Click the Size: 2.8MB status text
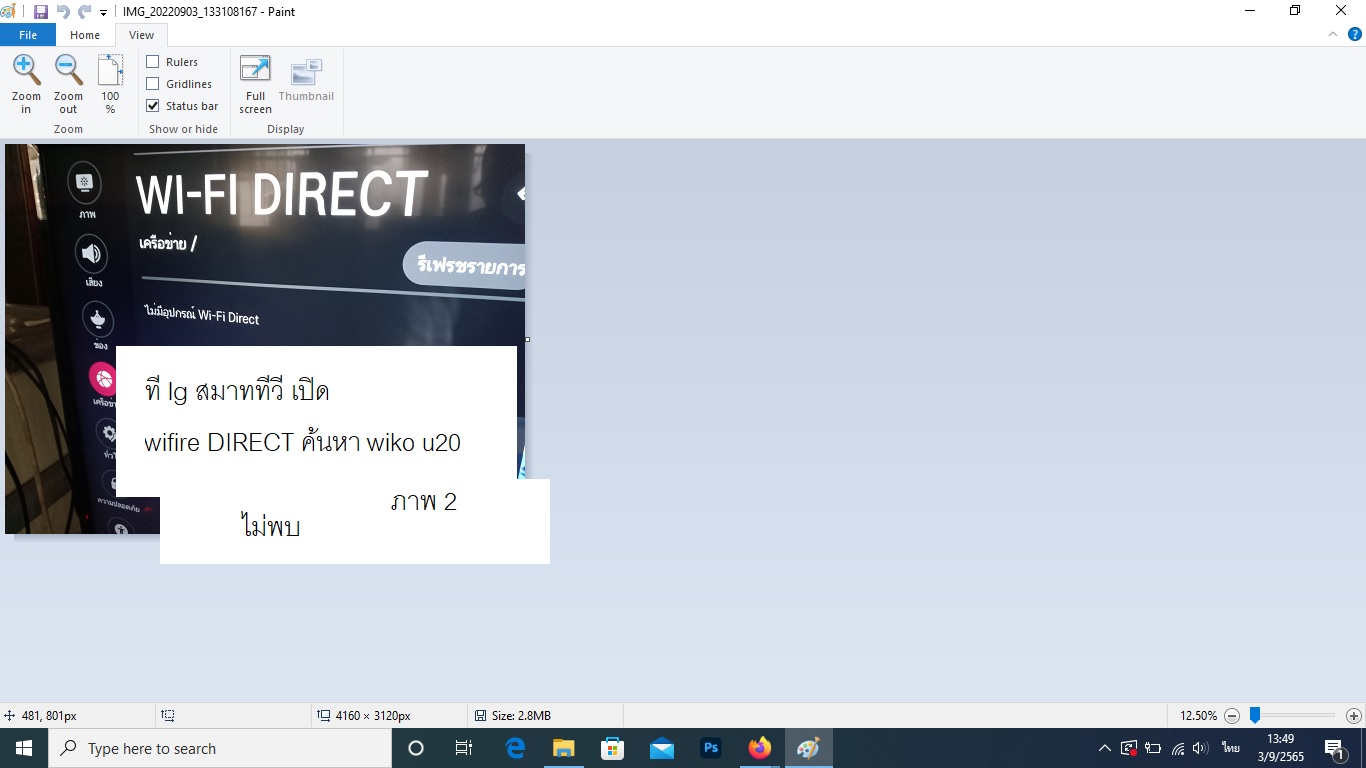This screenshot has height=768, width=1366. pyautogui.click(x=520, y=716)
